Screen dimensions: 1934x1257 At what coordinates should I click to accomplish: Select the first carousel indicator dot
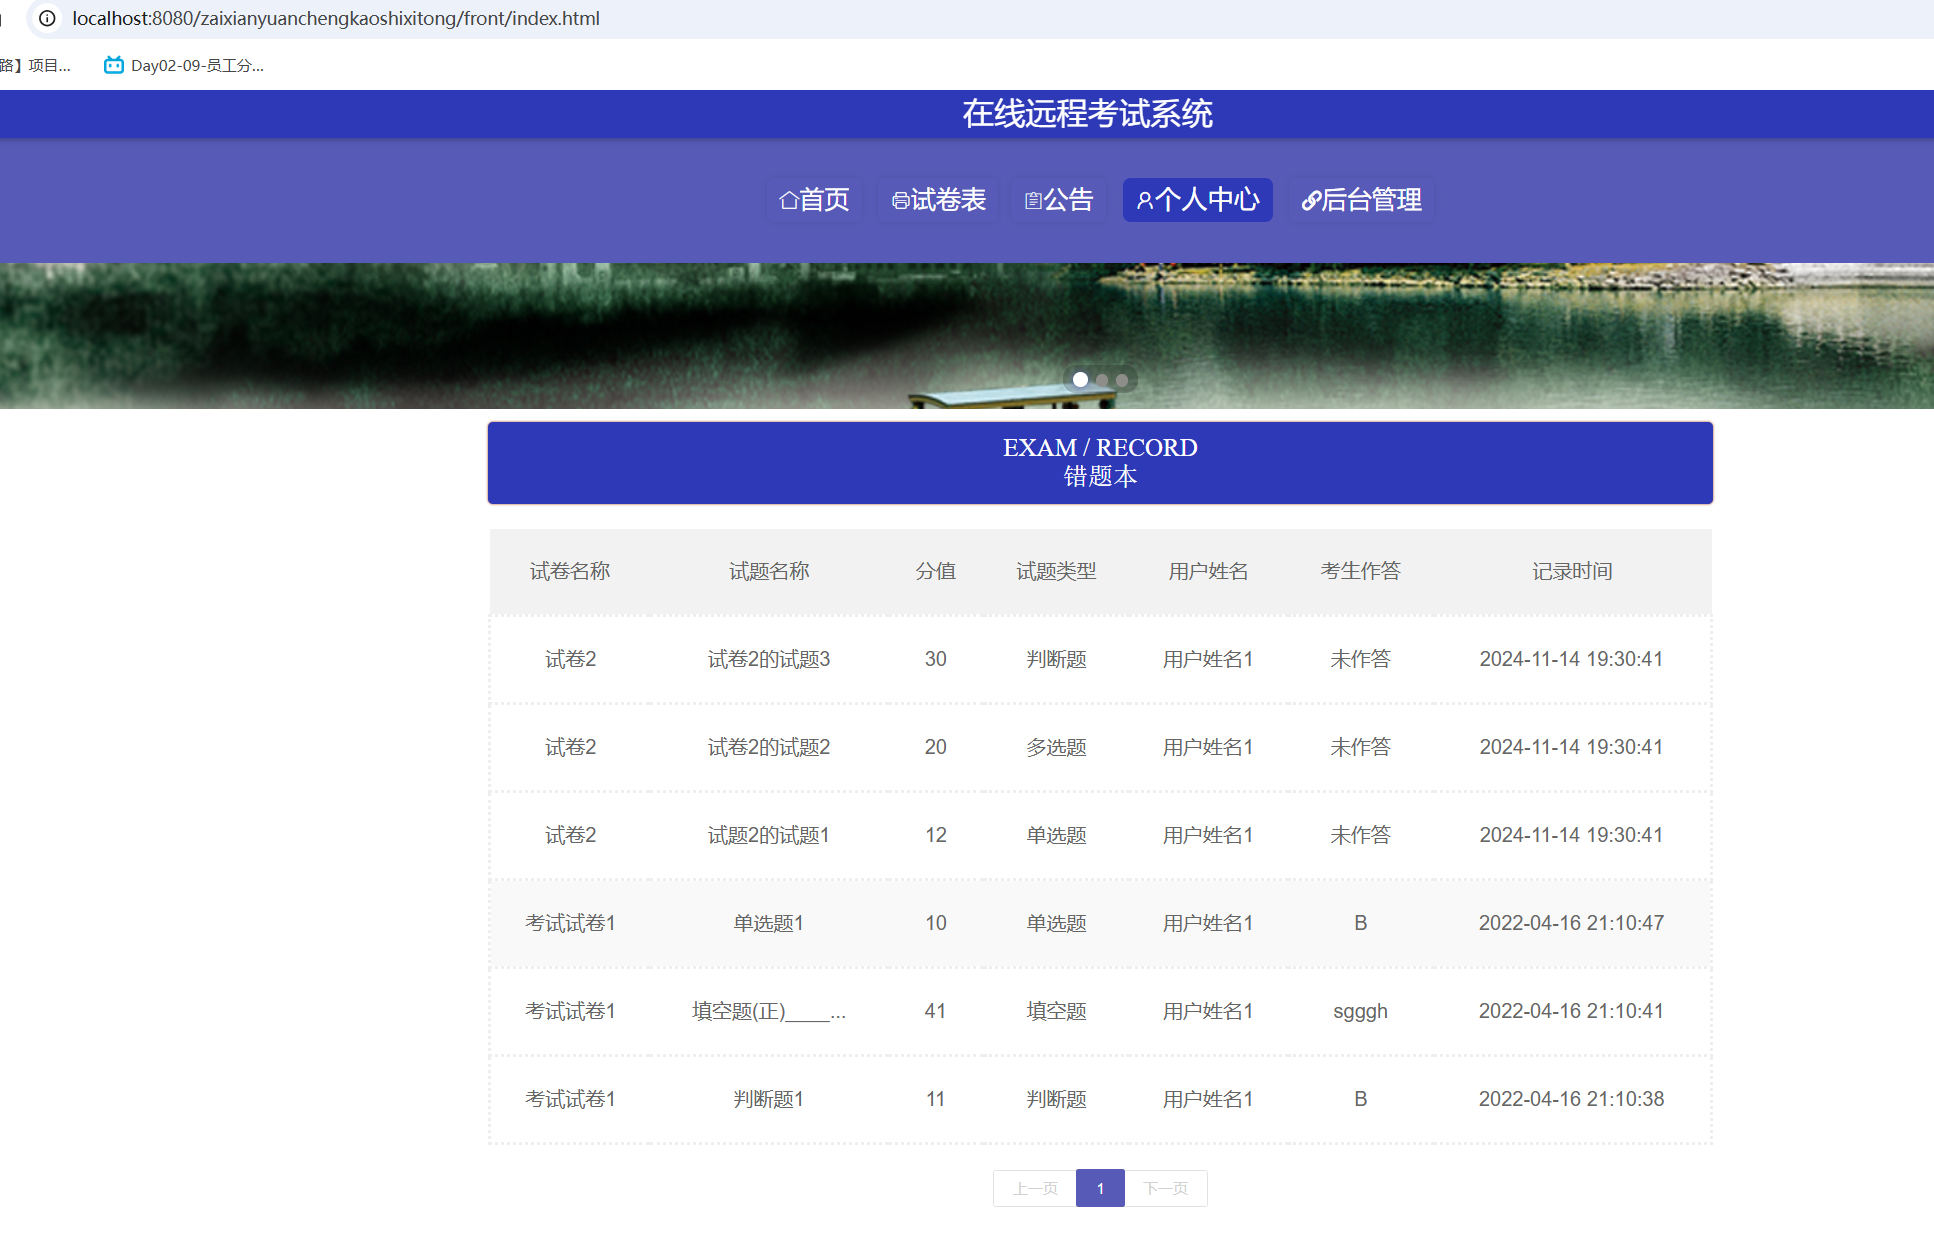point(1080,380)
